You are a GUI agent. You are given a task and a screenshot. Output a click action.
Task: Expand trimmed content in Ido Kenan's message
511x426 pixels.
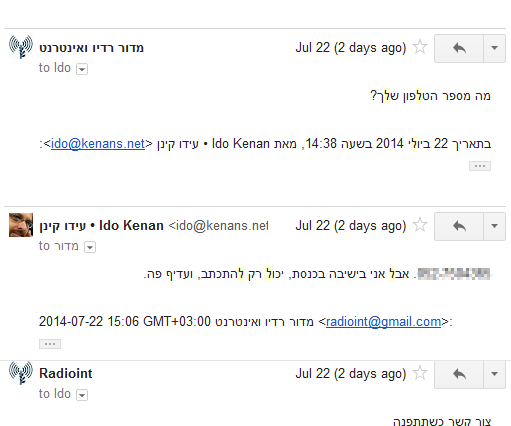click(x=50, y=344)
